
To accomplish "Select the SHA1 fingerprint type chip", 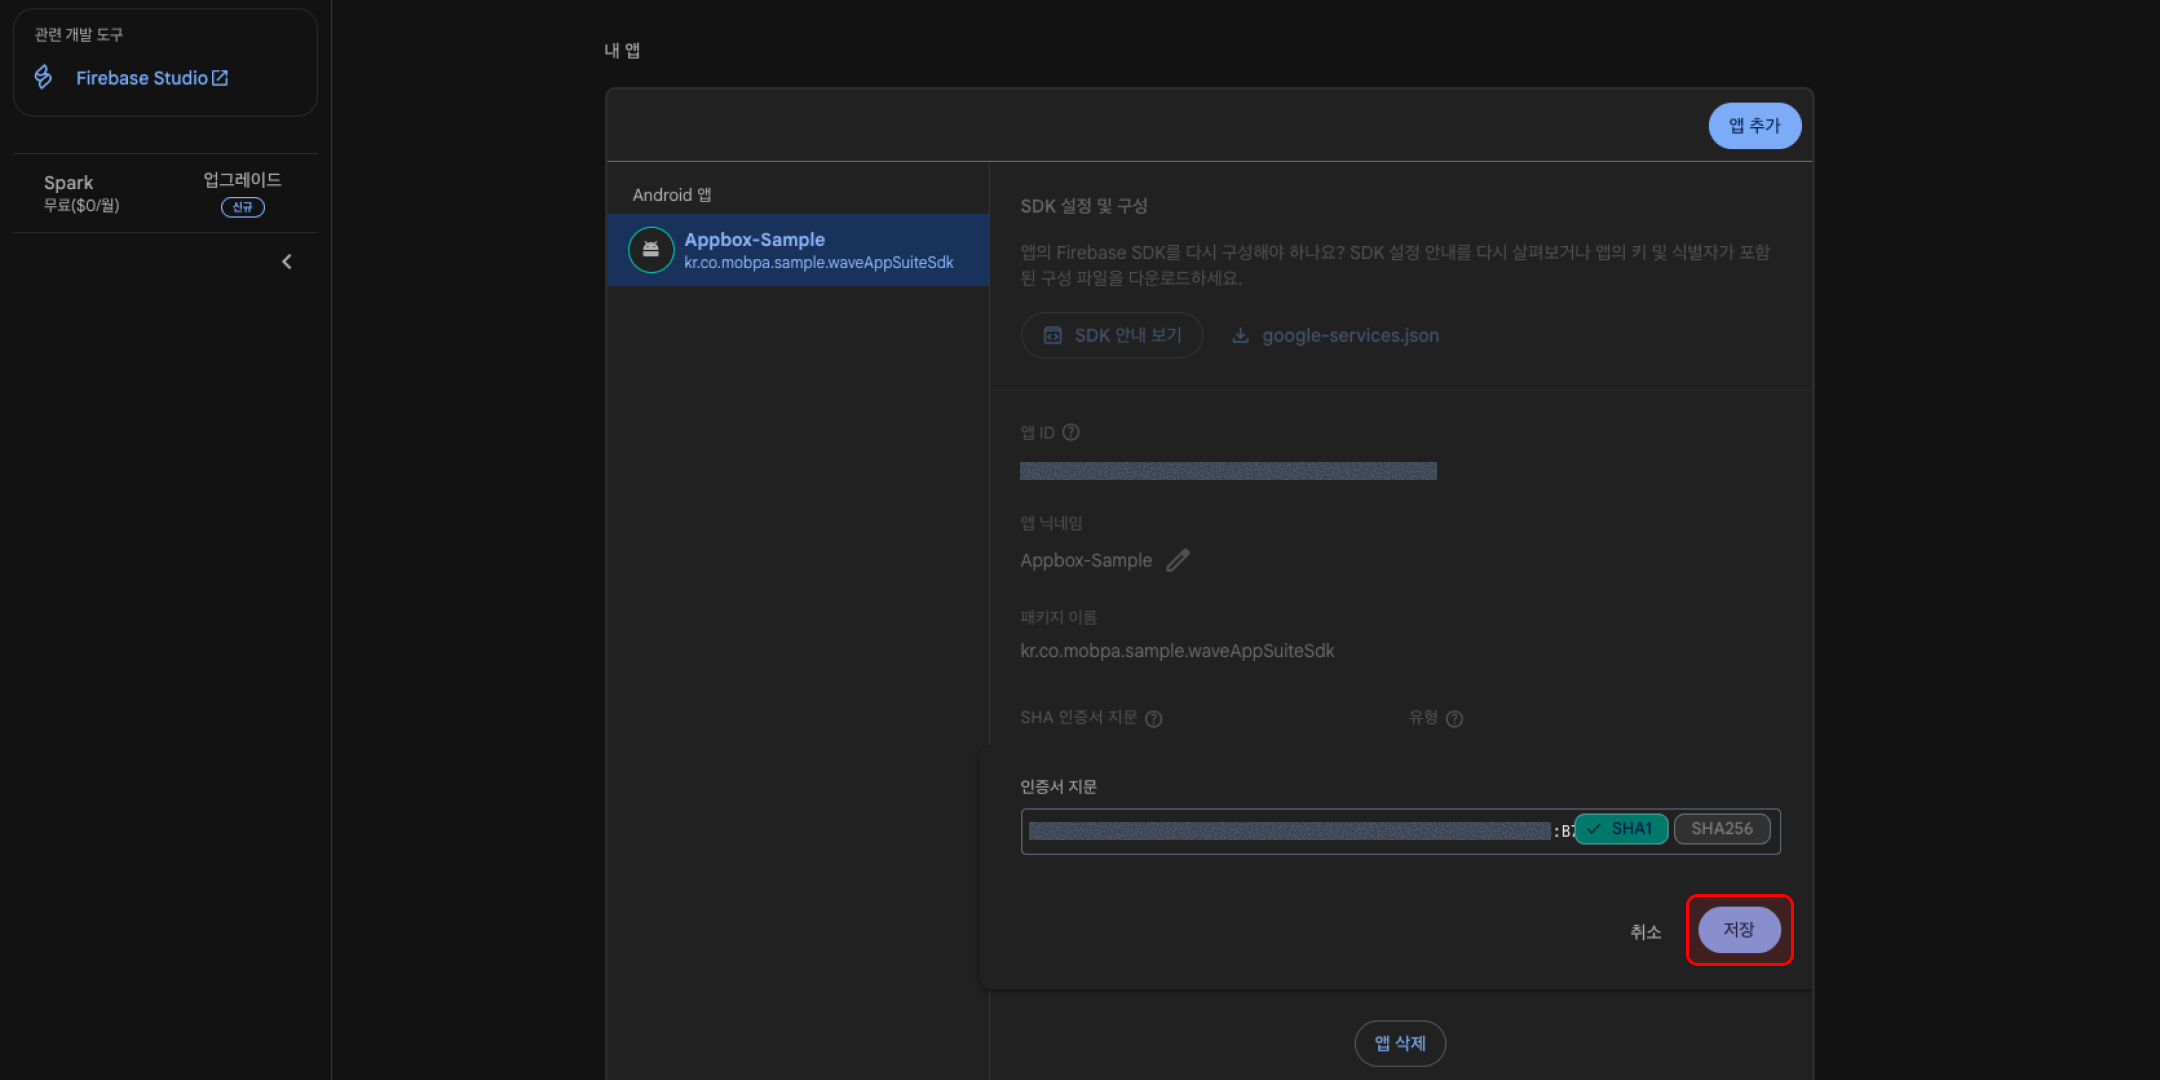I will pyautogui.click(x=1621, y=829).
